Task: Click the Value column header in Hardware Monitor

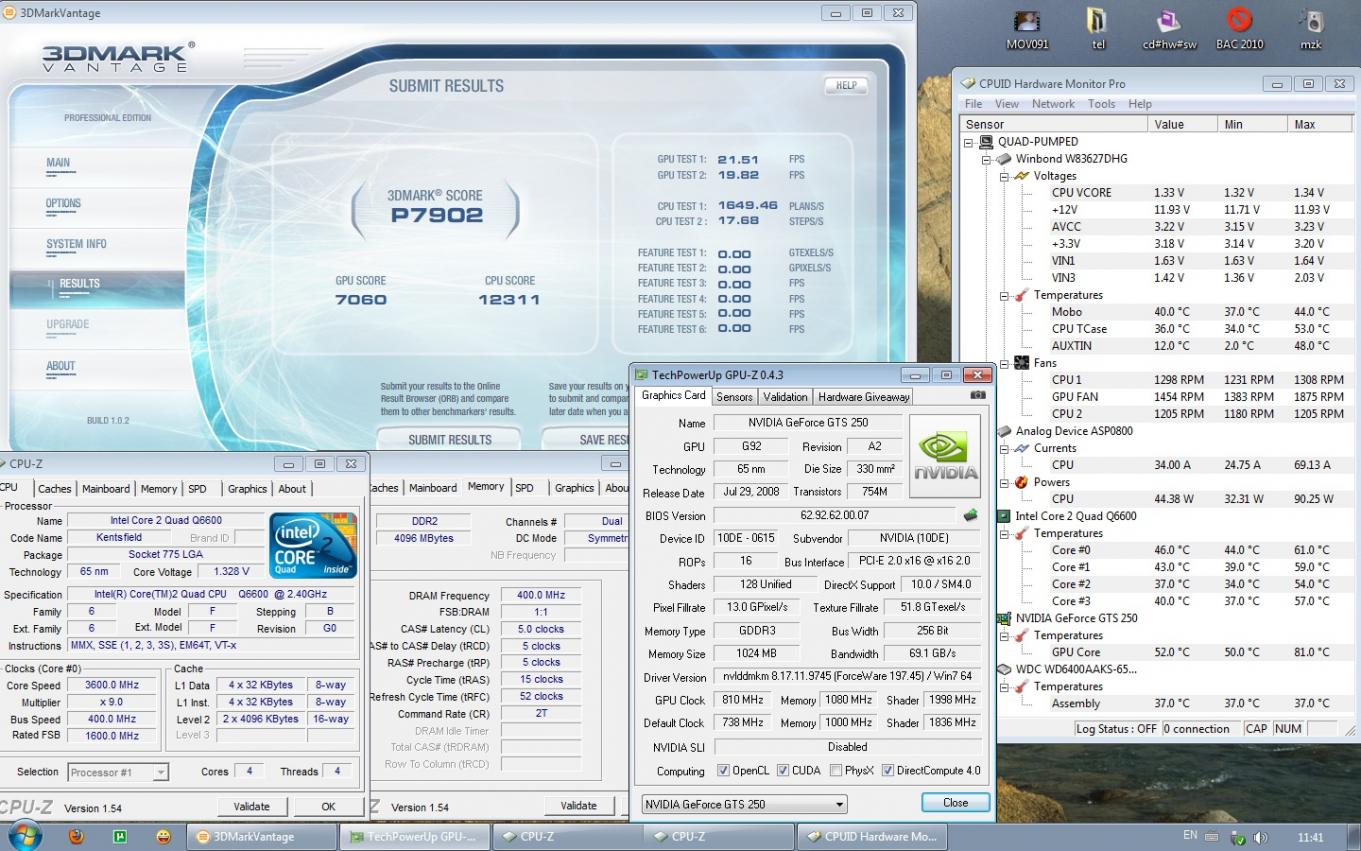Action: click(x=1182, y=124)
